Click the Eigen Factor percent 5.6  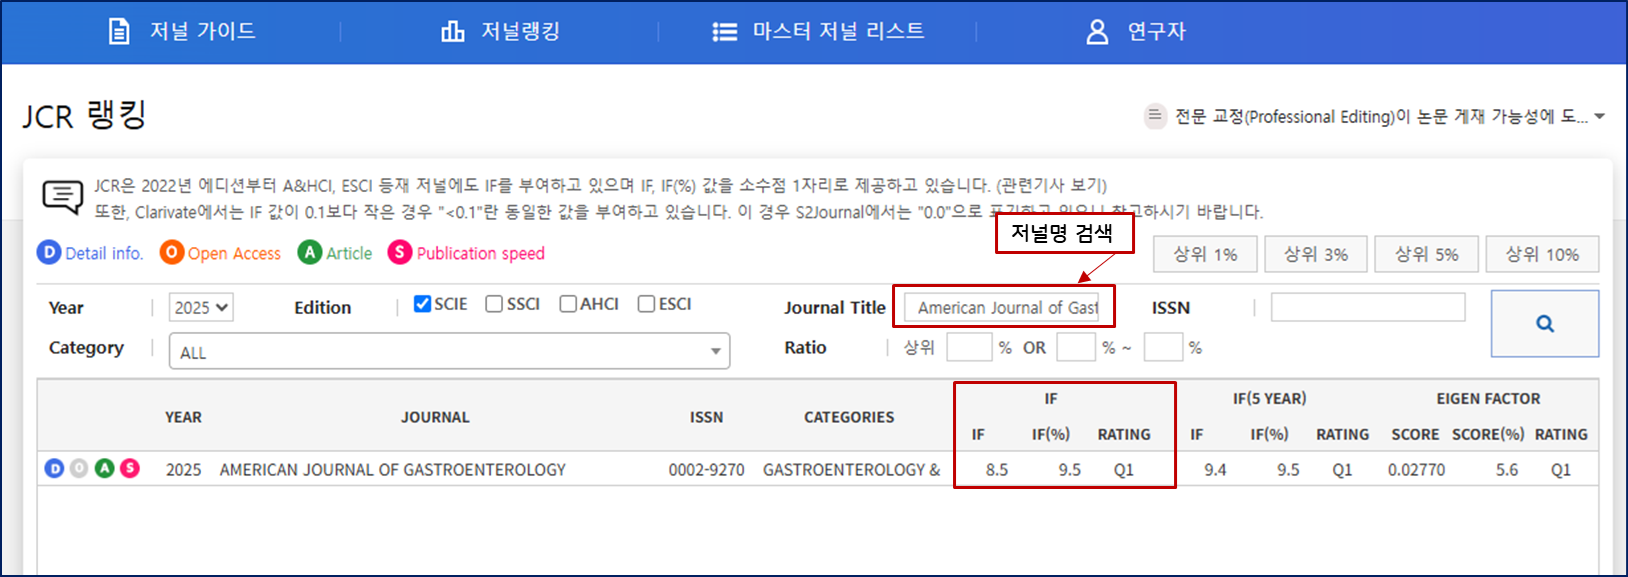click(1507, 469)
